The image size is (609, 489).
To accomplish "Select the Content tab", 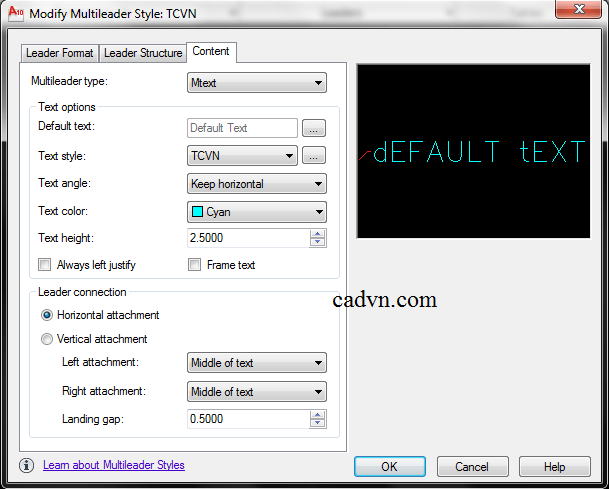I will pos(211,51).
